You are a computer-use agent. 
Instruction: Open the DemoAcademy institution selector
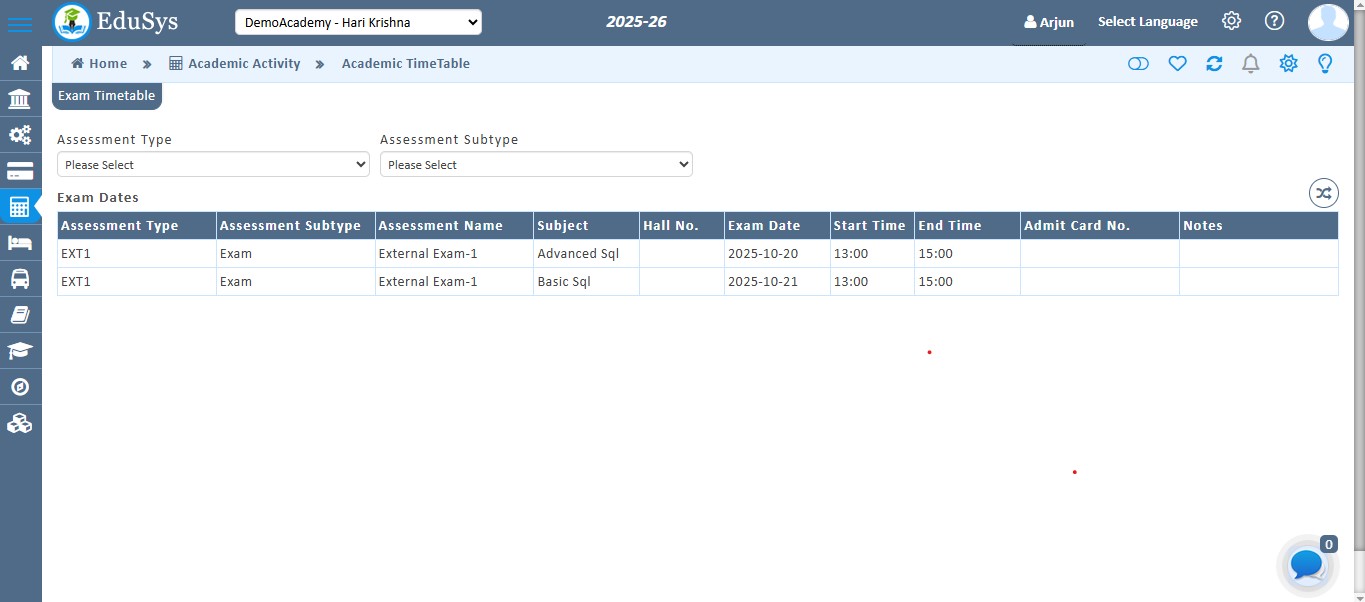click(358, 22)
